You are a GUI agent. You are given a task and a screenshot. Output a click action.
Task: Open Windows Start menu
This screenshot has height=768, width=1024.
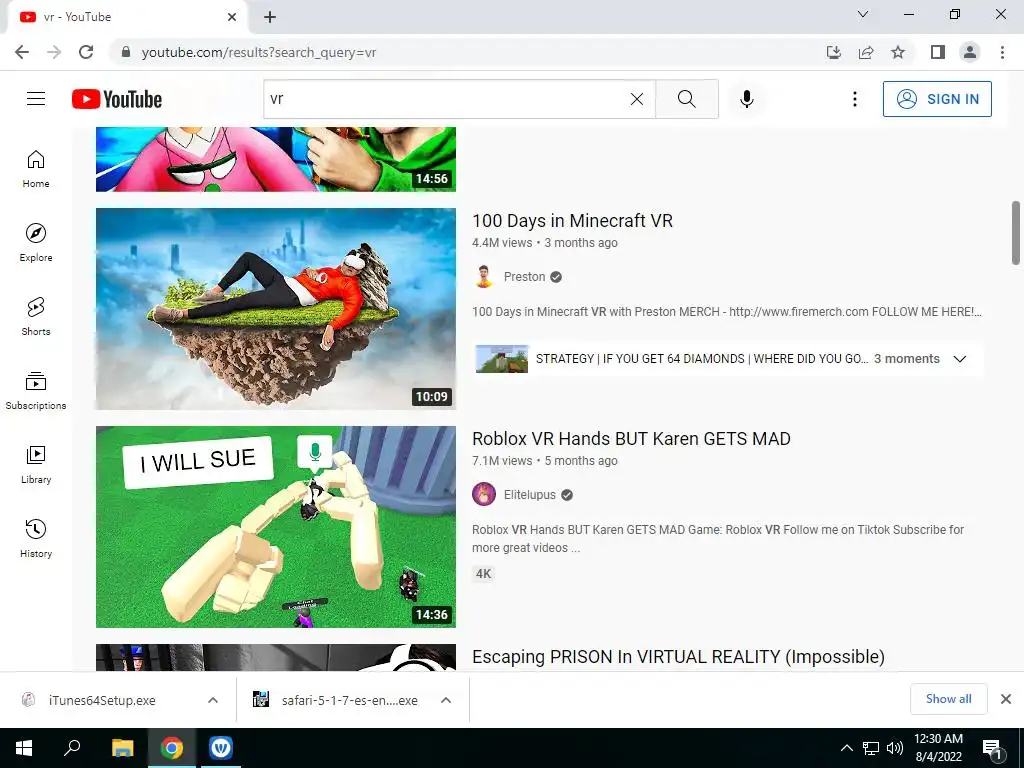(24, 748)
